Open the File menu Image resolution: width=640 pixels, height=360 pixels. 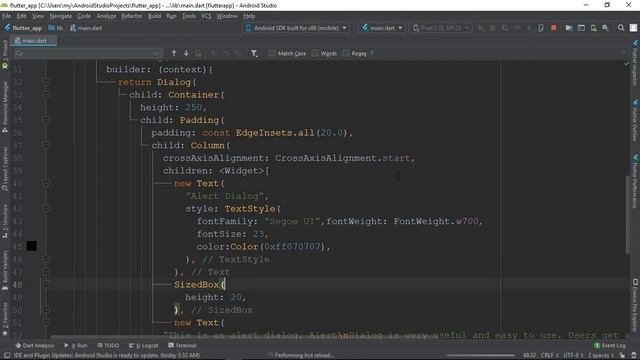point(7,16)
